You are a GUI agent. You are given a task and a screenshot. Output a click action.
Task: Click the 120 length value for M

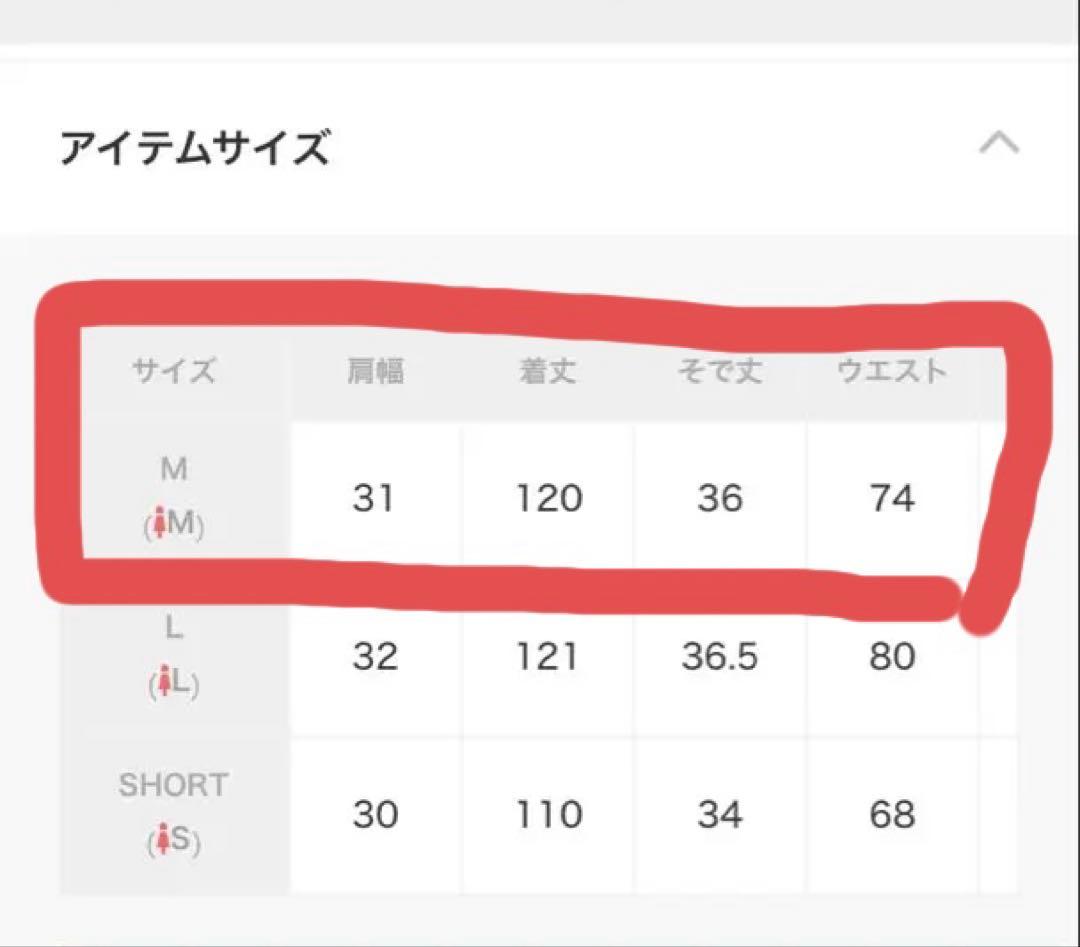coord(549,498)
